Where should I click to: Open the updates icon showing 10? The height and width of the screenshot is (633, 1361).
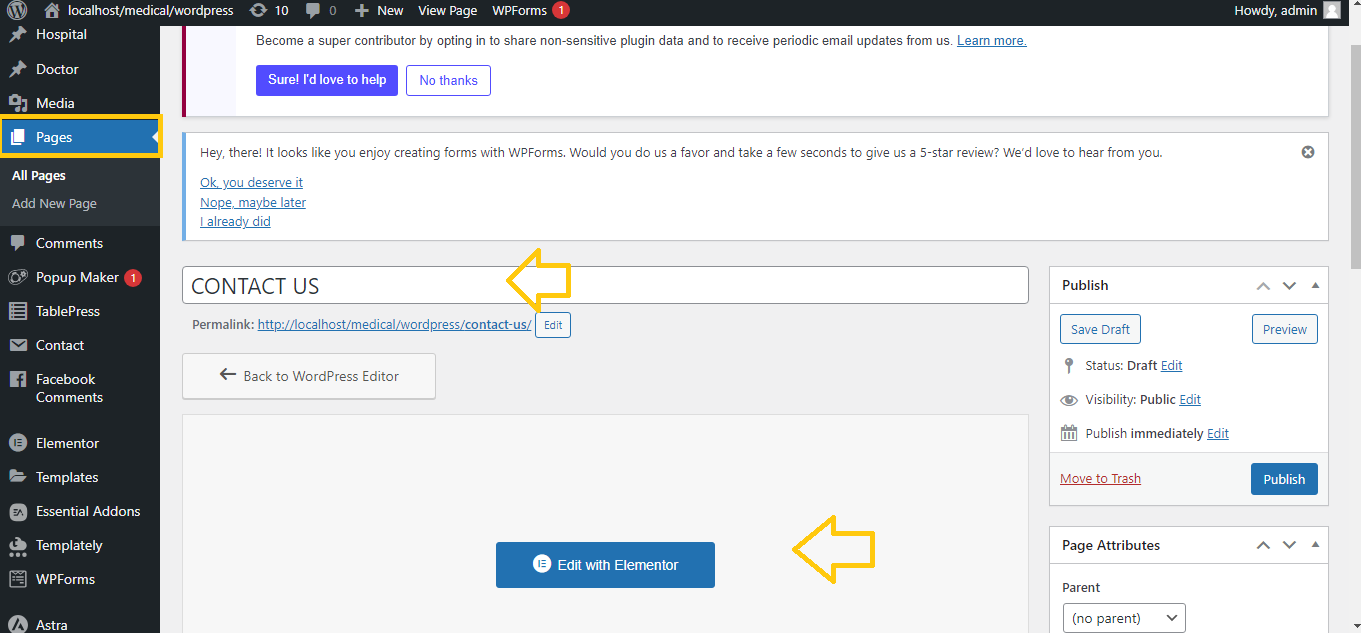click(x=269, y=11)
